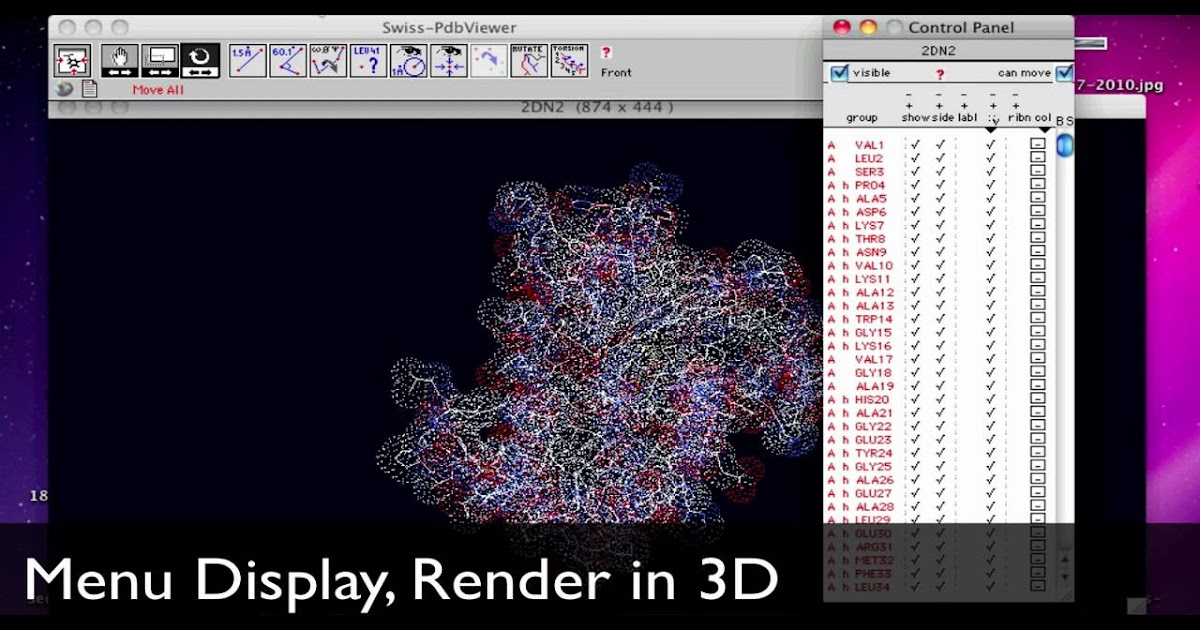The height and width of the screenshot is (630, 1200).
Task: Select residue VAL10 in group list
Action: 874,266
